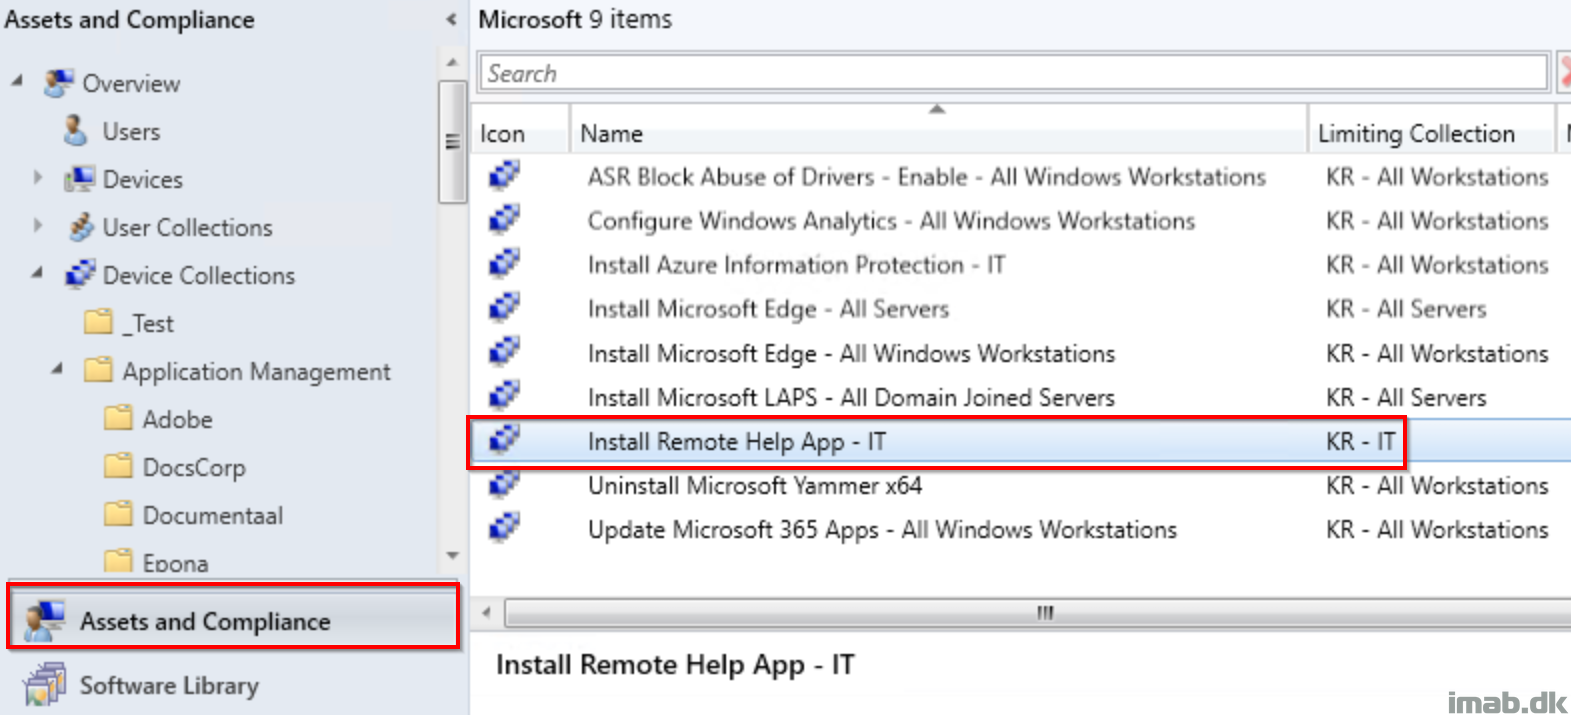This screenshot has width=1571, height=715.
Task: Select the Overview tree item label
Action: (131, 83)
